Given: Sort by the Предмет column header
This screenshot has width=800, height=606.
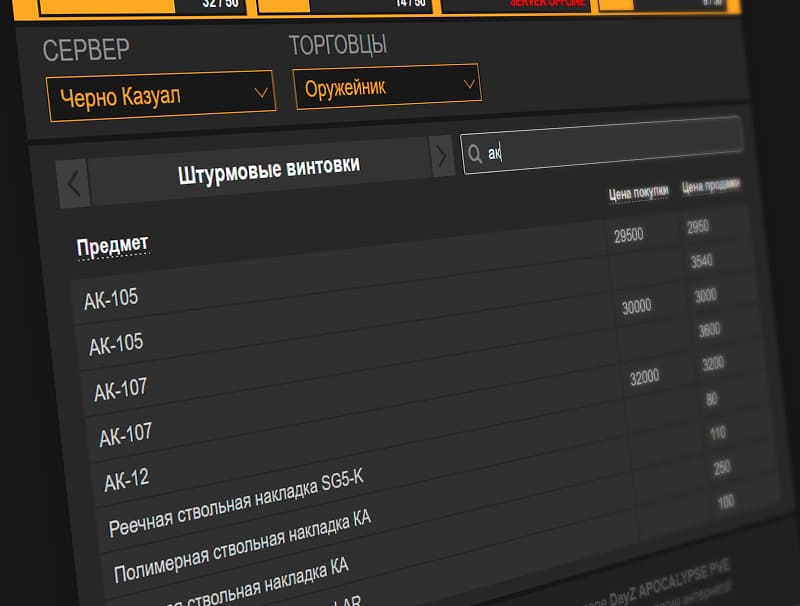Looking at the screenshot, I should click(112, 244).
